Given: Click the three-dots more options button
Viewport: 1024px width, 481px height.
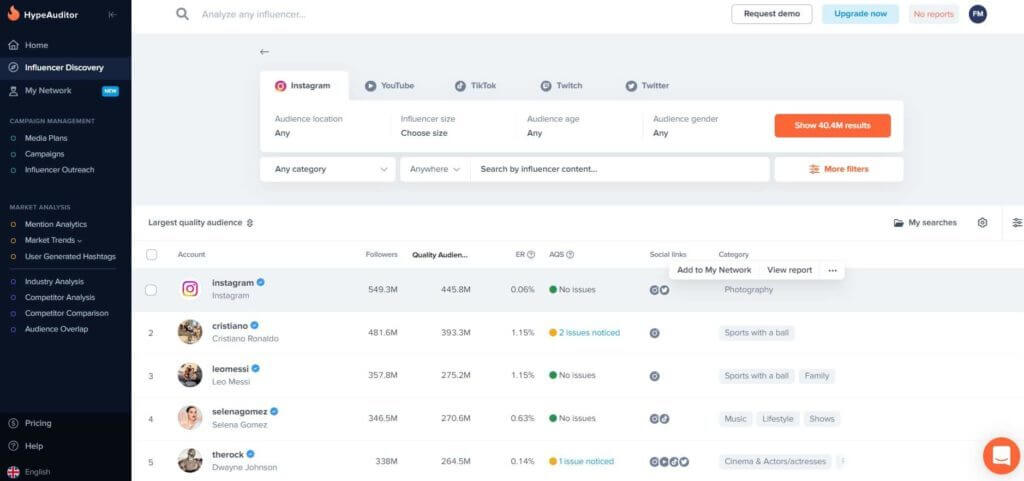Looking at the screenshot, I should click(x=832, y=271).
